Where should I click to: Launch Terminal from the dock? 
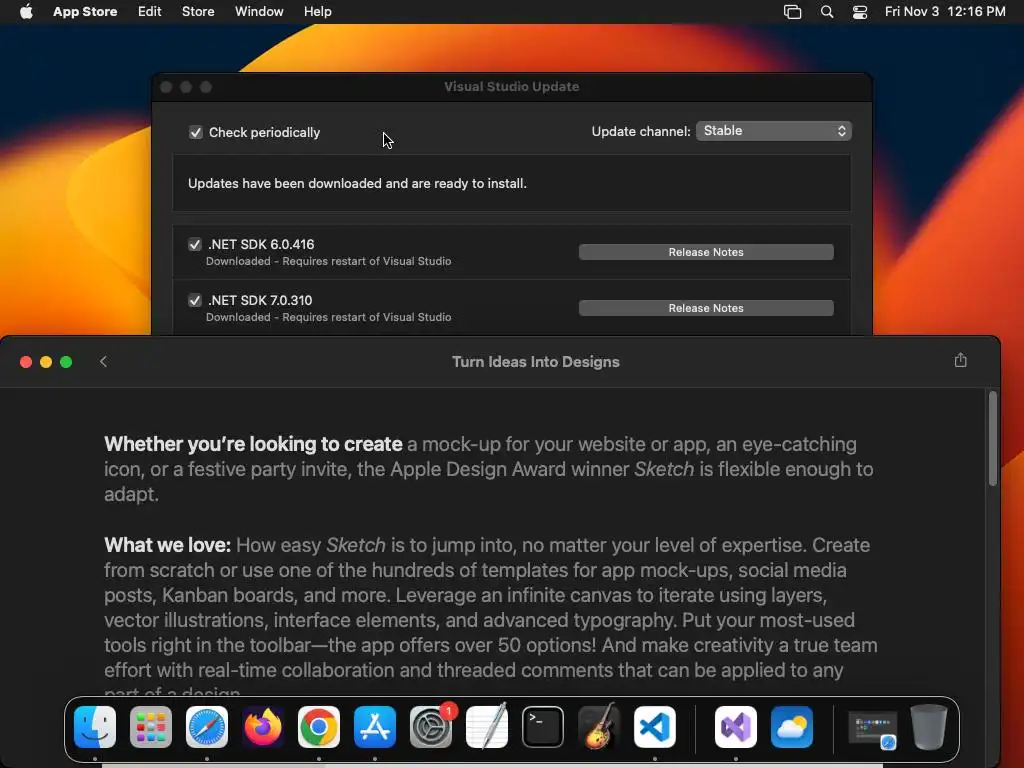pyautogui.click(x=543, y=727)
